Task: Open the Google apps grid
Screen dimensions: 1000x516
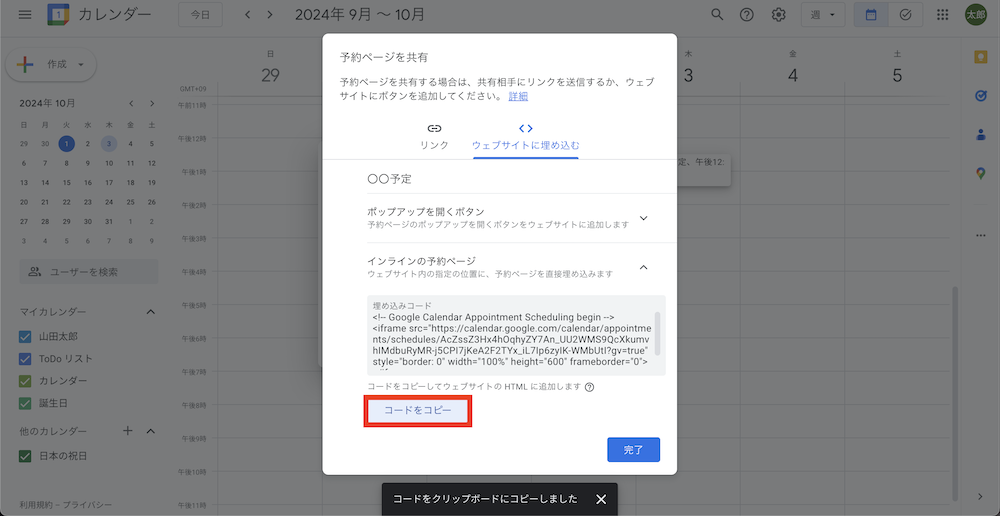Action: pyautogui.click(x=942, y=15)
